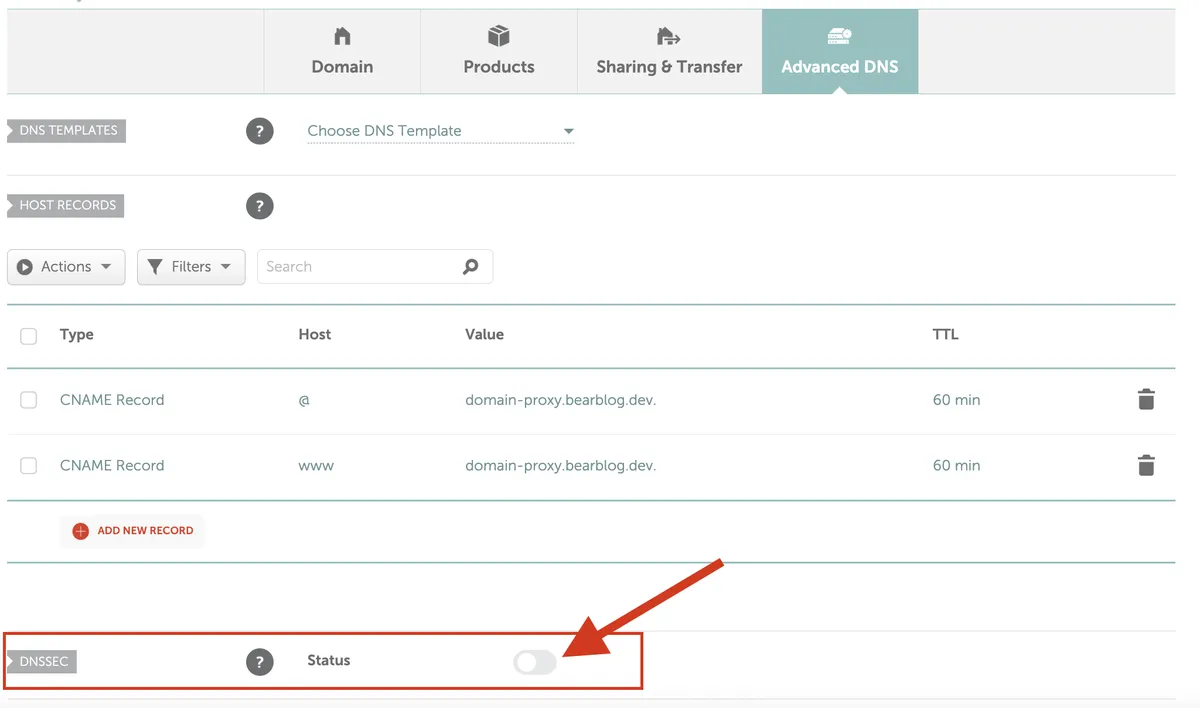Click domain-proxy.bearblog.dev. value in the @ row
Screen dimensions: 1200x708
click(x=561, y=400)
